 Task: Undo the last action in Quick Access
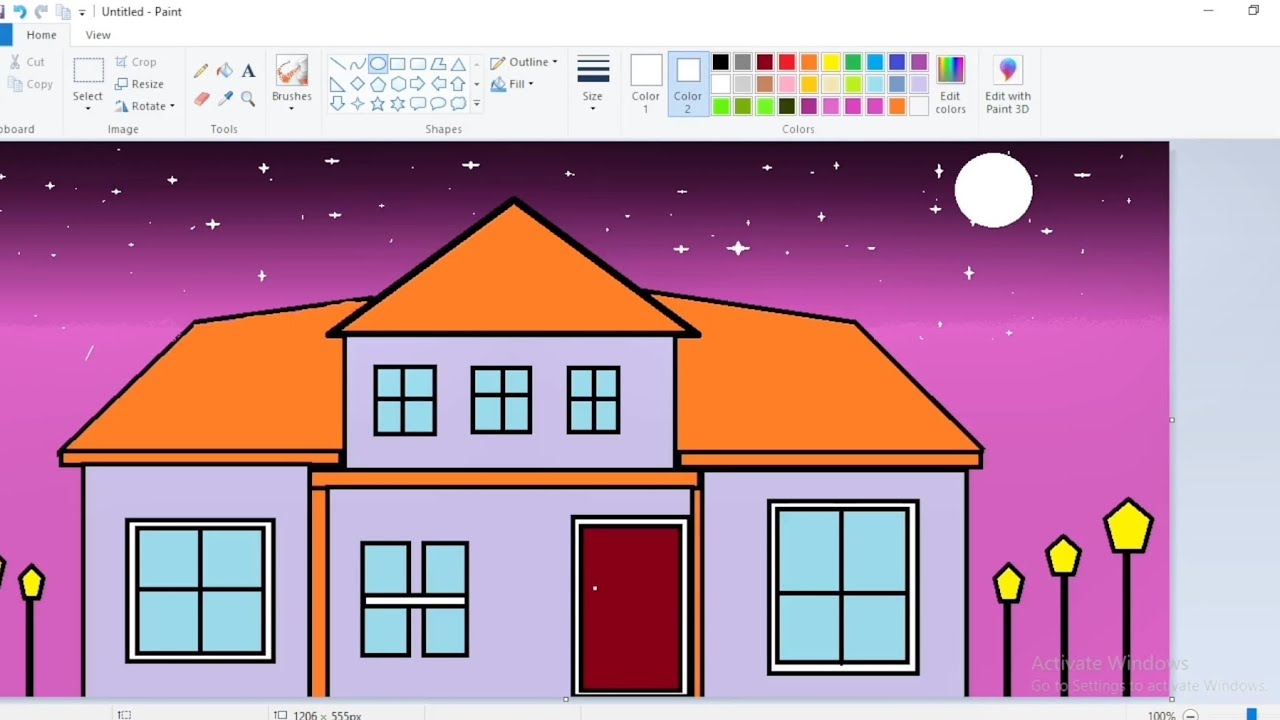tap(19, 12)
